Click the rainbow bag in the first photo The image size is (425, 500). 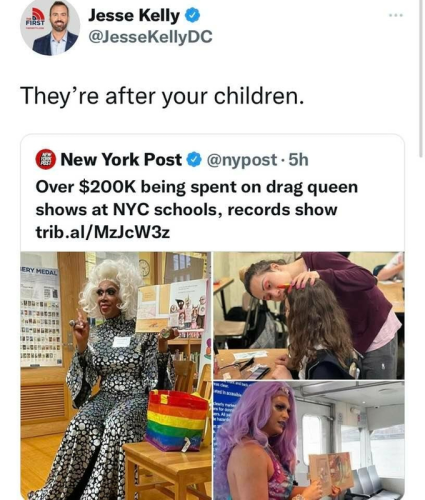tap(177, 421)
